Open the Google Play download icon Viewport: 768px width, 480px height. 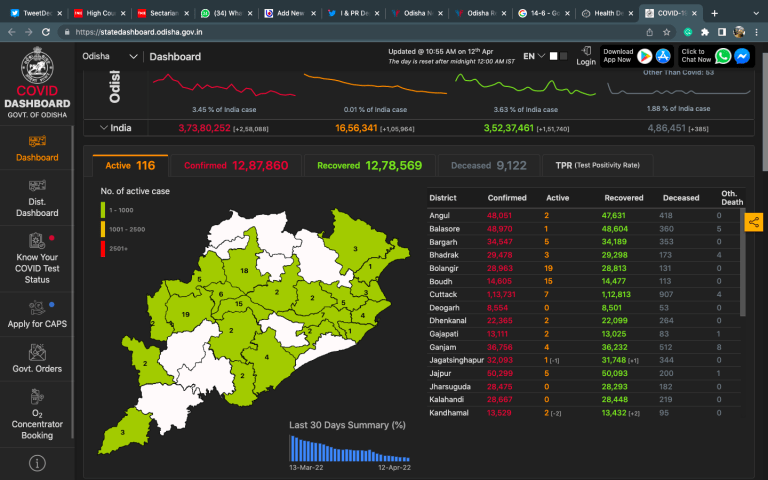646,57
